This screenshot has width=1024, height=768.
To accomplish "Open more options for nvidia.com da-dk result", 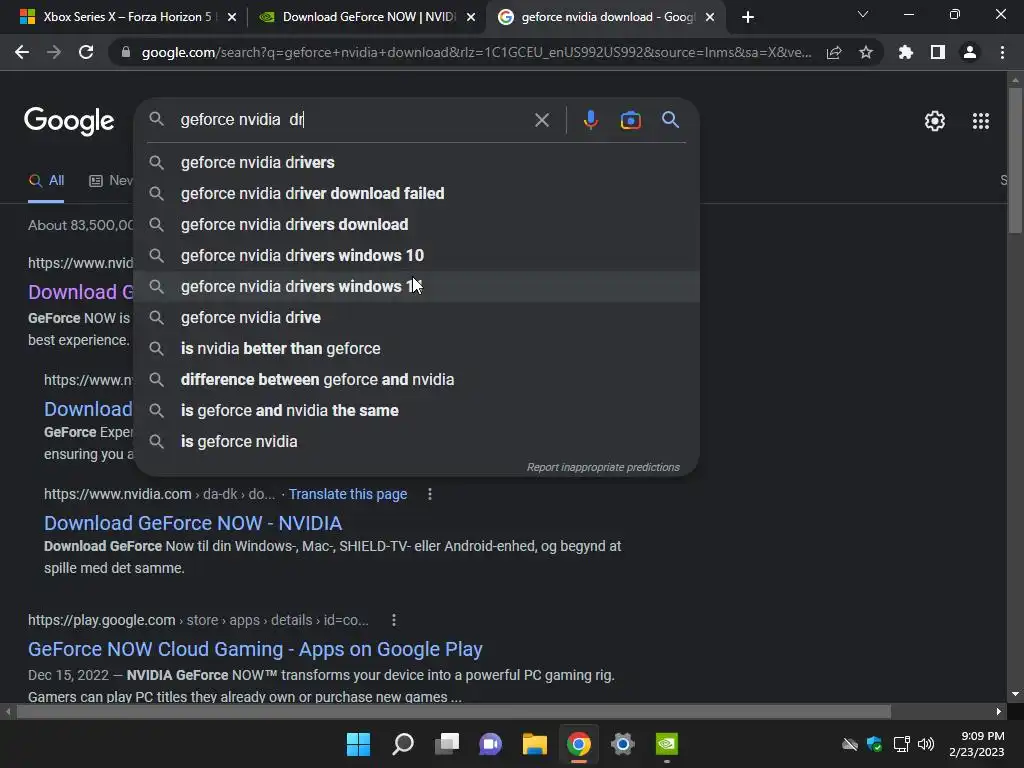I will click(x=430, y=494).
